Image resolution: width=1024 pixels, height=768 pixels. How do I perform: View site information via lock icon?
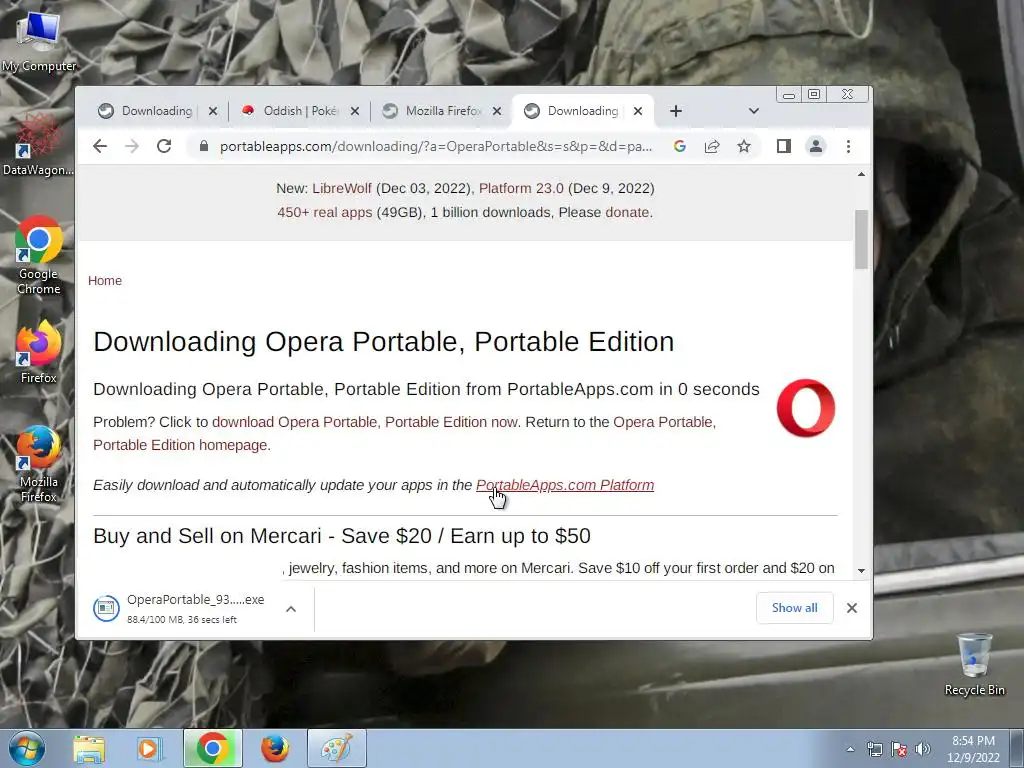pyautogui.click(x=204, y=146)
